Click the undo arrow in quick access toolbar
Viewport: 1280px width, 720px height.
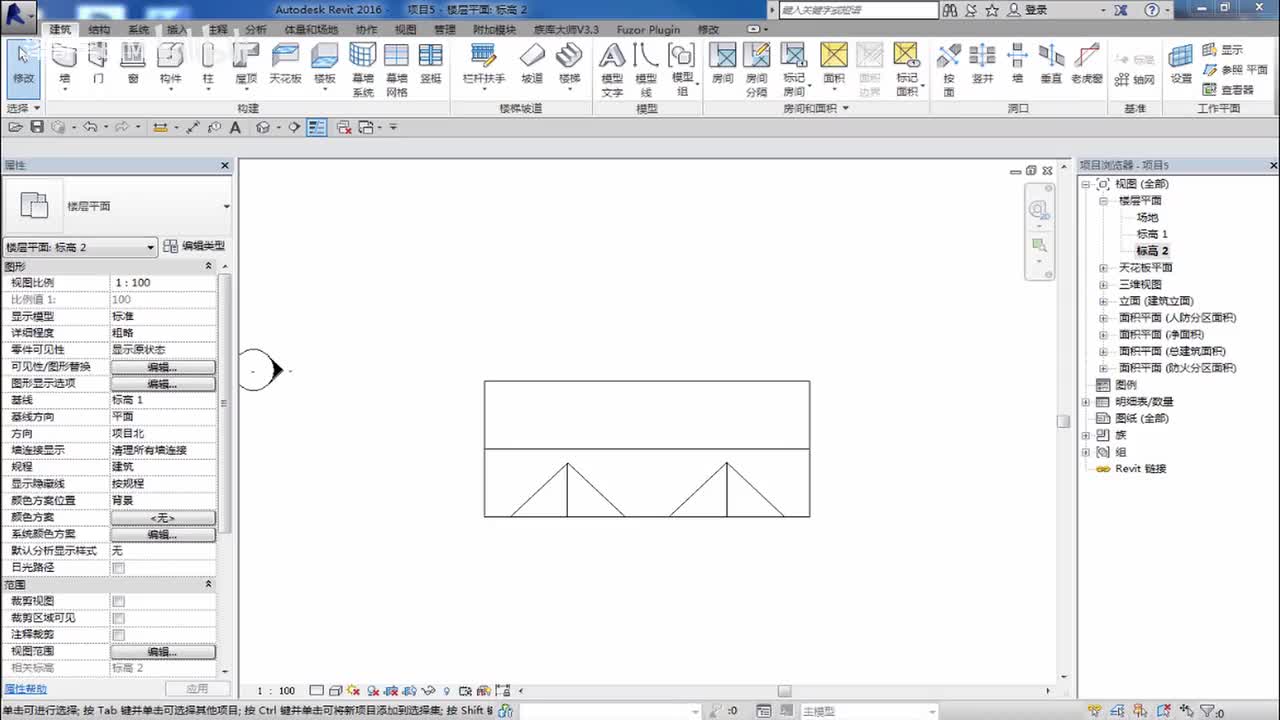pyautogui.click(x=90, y=127)
